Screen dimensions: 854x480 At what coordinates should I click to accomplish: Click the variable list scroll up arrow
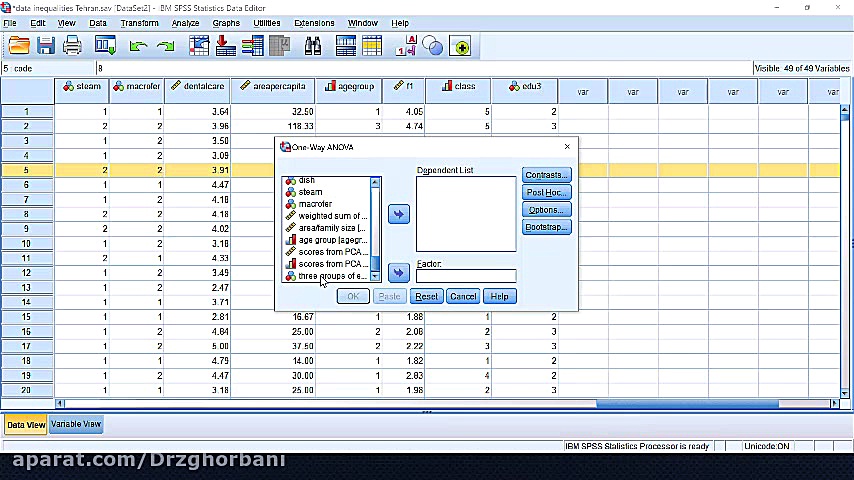pyautogui.click(x=375, y=183)
